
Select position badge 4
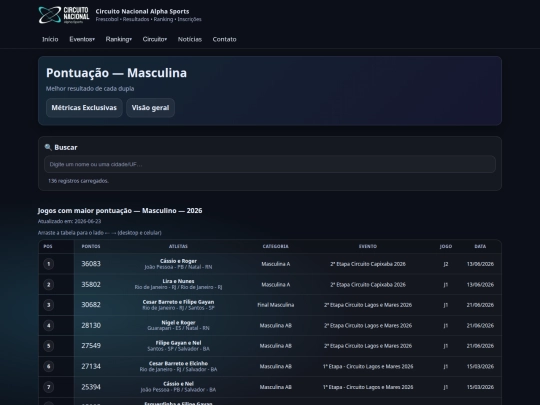coord(49,325)
